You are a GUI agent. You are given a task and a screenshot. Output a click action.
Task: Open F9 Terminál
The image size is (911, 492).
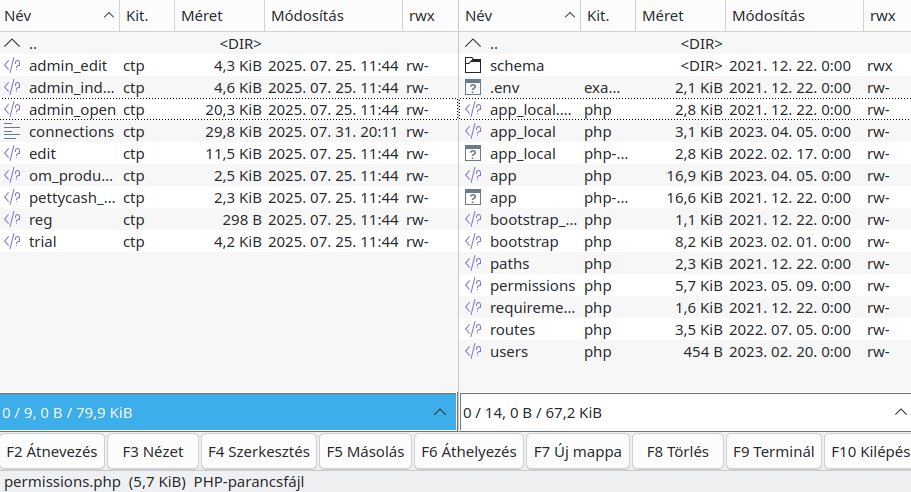tap(774, 451)
